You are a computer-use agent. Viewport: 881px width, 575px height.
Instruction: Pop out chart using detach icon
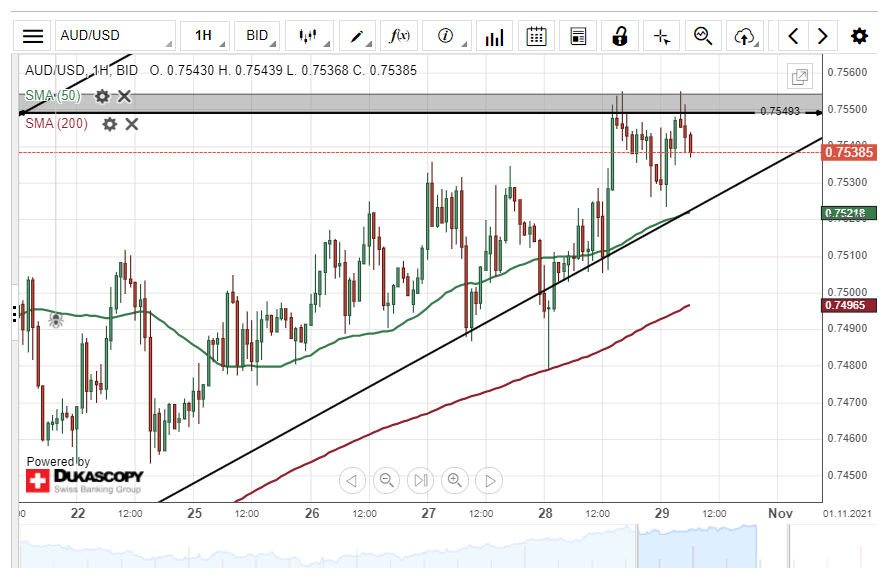pos(799,77)
